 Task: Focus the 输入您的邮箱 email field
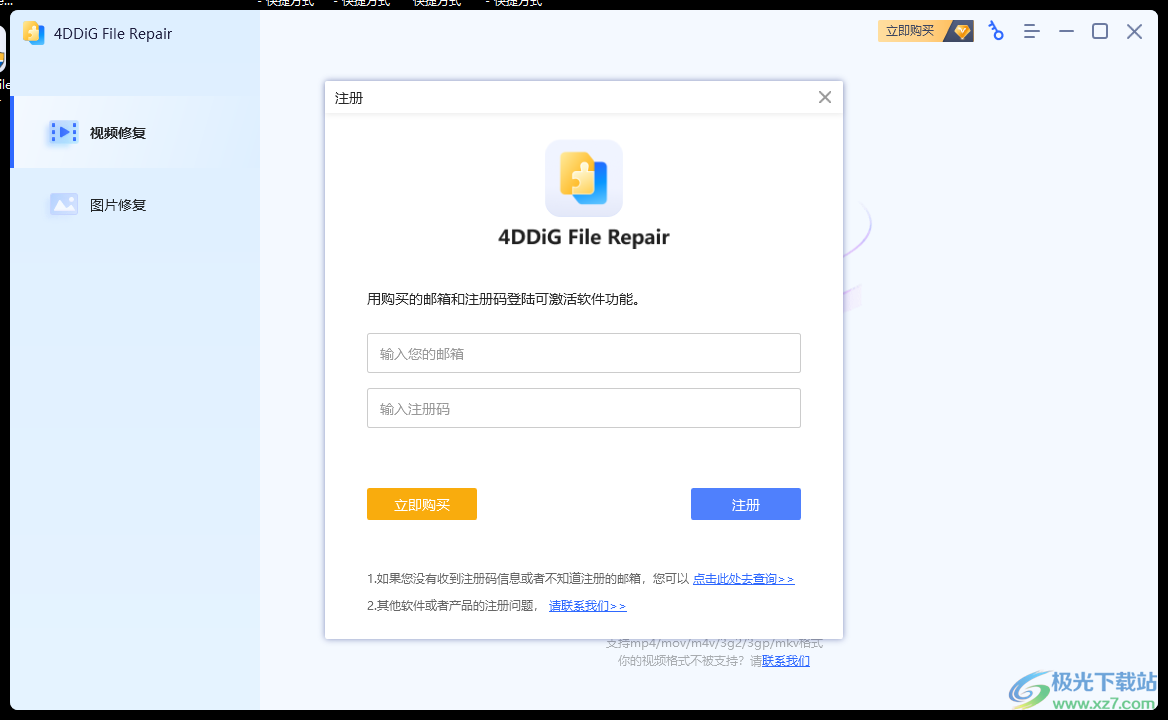pyautogui.click(x=583, y=353)
